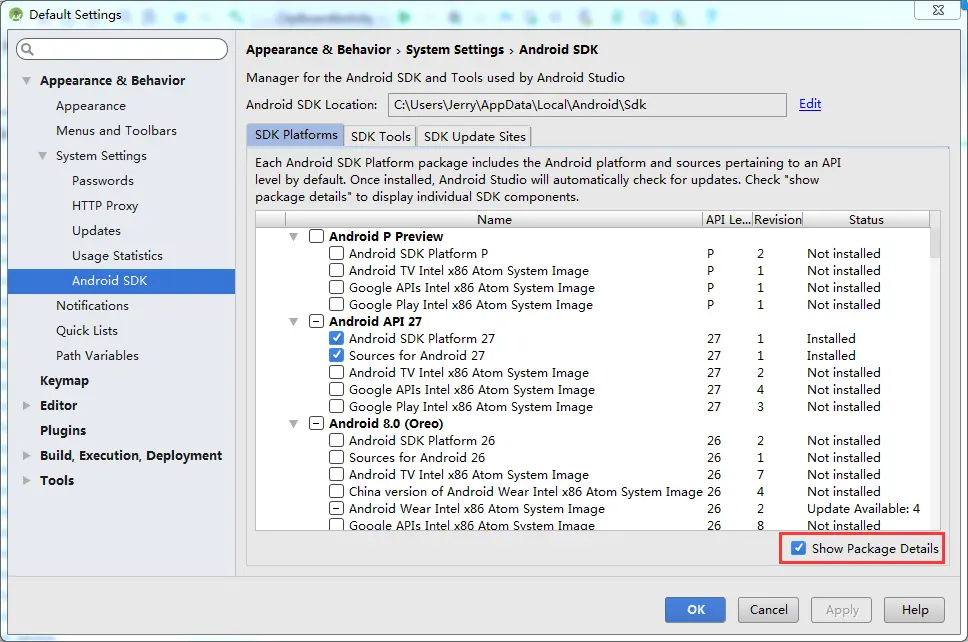The height and width of the screenshot is (642, 968).
Task: Open HTTP Proxy settings
Action: tap(105, 206)
